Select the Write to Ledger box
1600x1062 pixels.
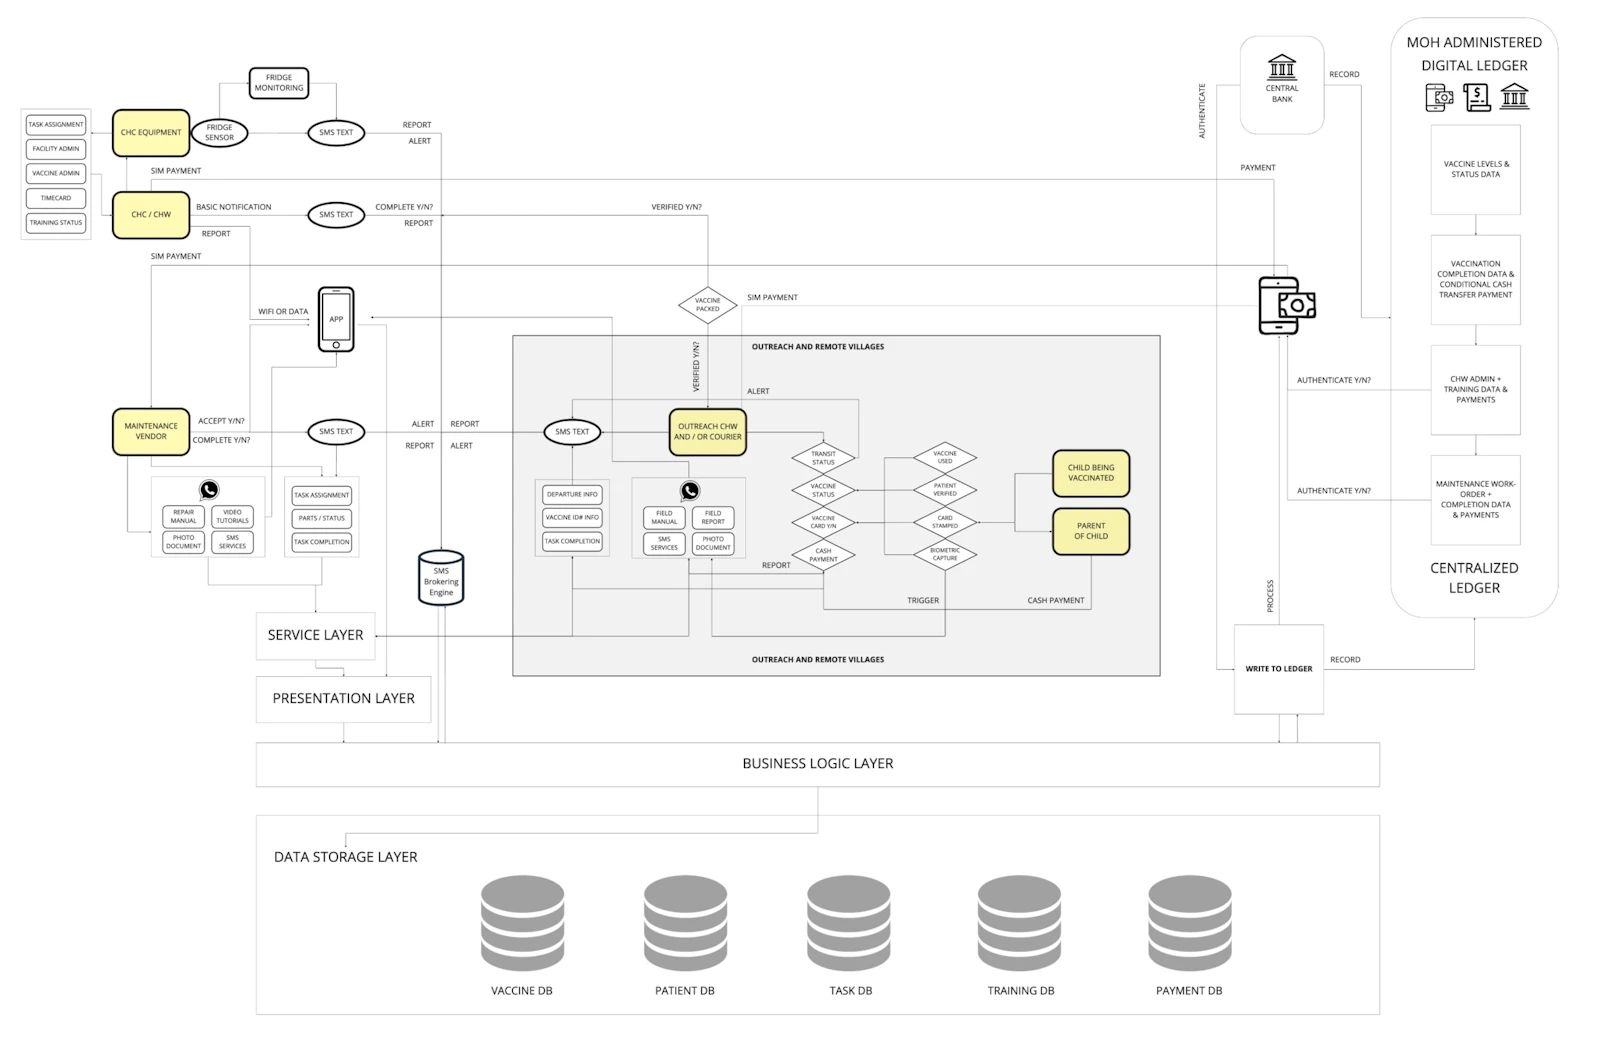(x=1278, y=669)
